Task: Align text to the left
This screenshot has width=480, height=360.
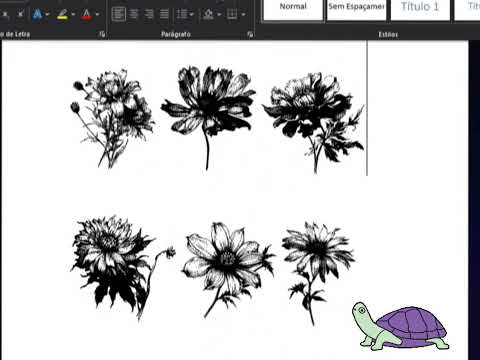Action: (x=118, y=14)
